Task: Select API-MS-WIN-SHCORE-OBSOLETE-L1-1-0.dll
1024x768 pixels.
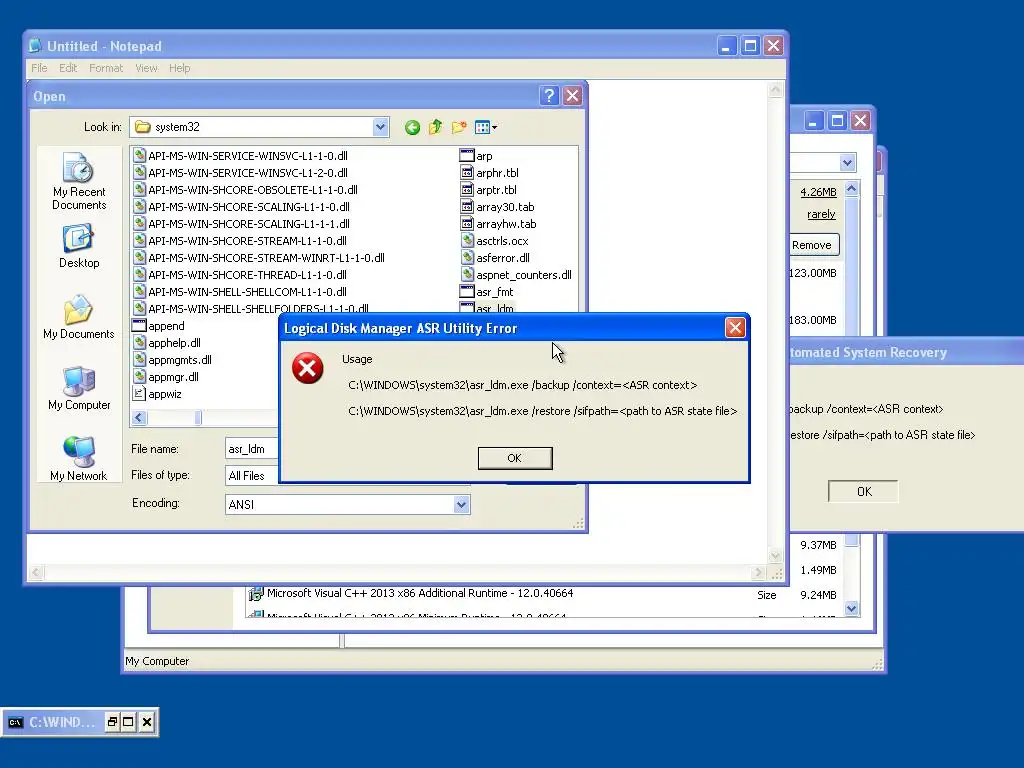Action: click(x=246, y=190)
